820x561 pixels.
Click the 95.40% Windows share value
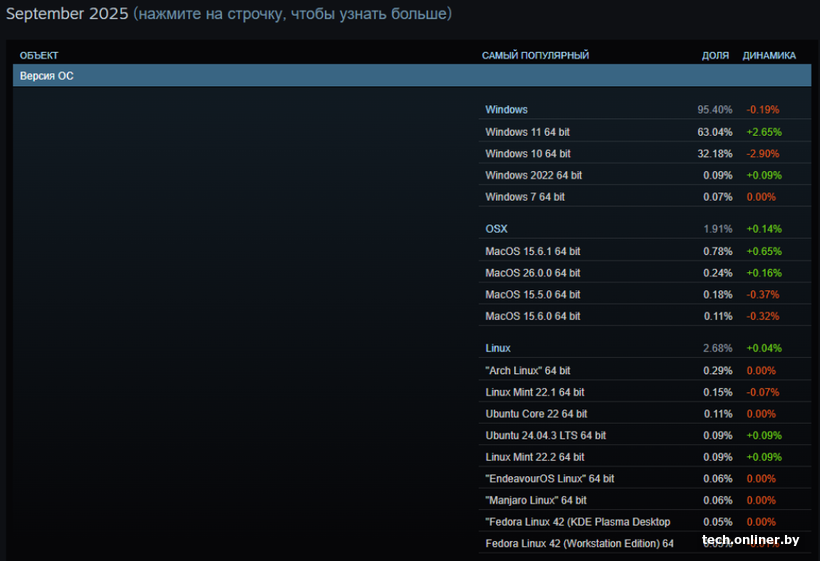[714, 110]
